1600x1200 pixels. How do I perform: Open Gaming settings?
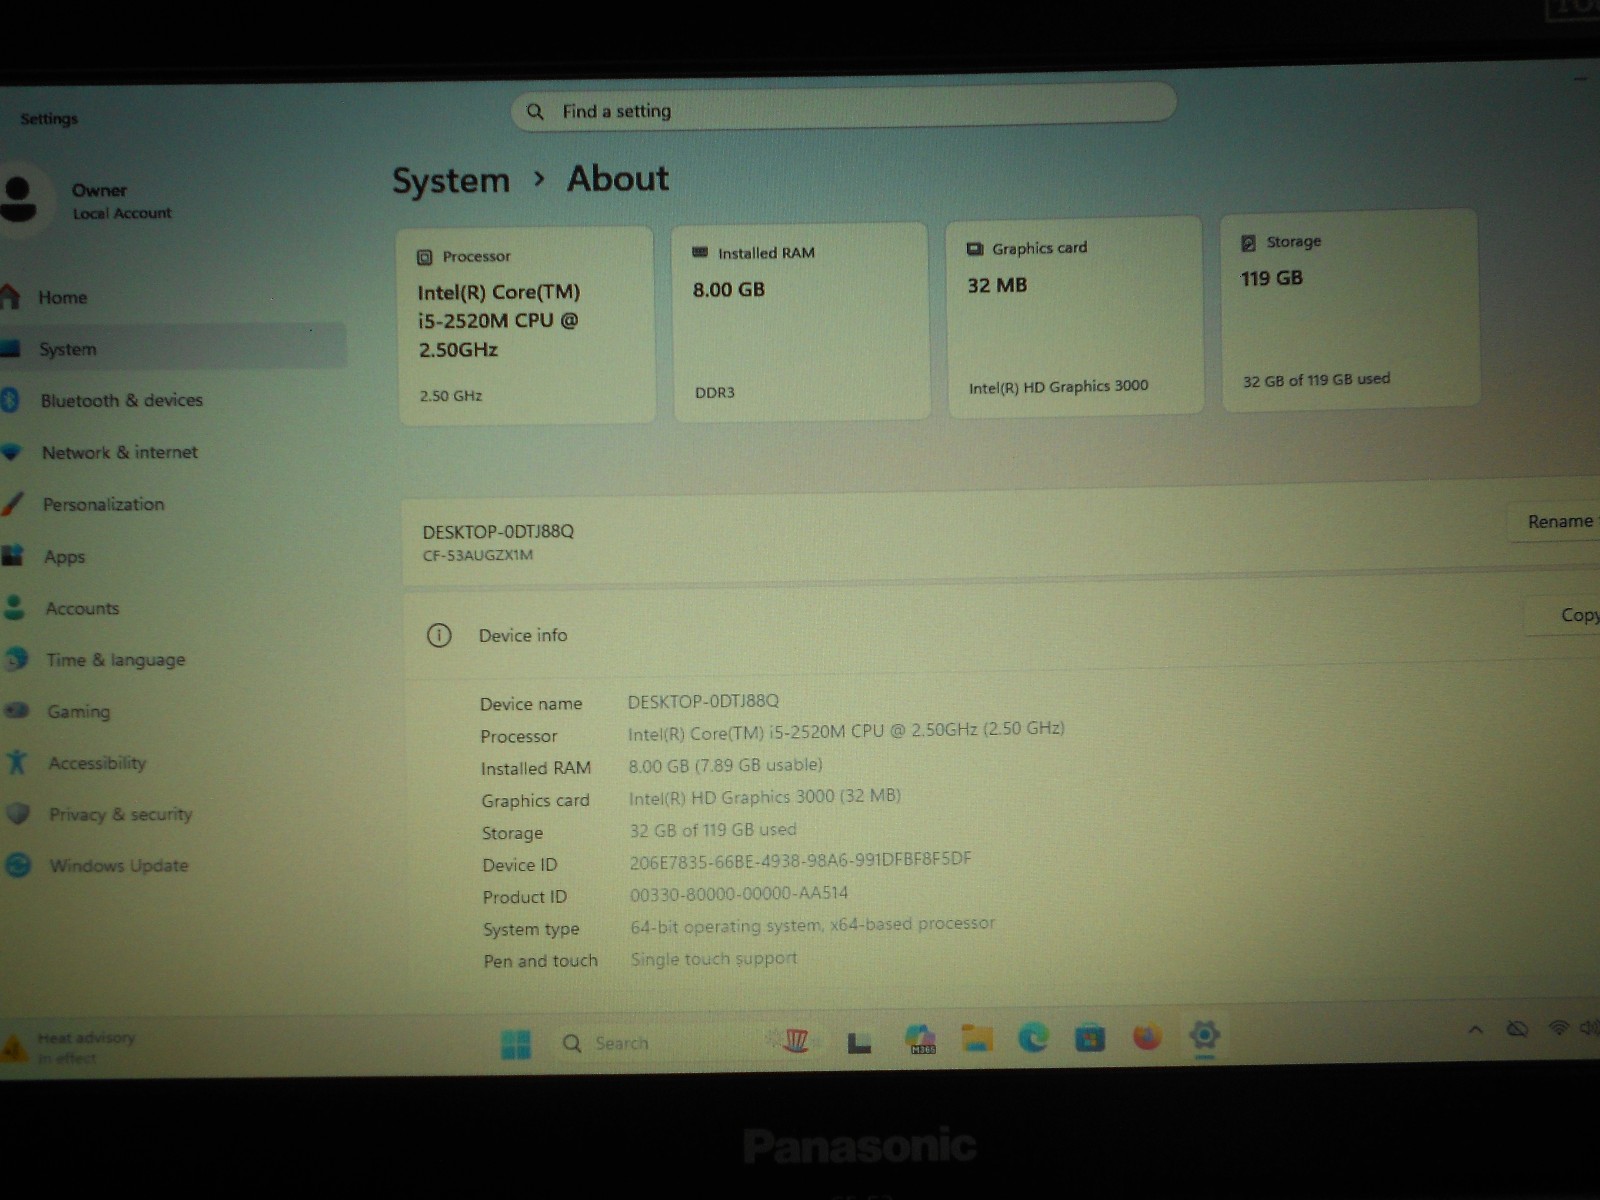click(78, 712)
